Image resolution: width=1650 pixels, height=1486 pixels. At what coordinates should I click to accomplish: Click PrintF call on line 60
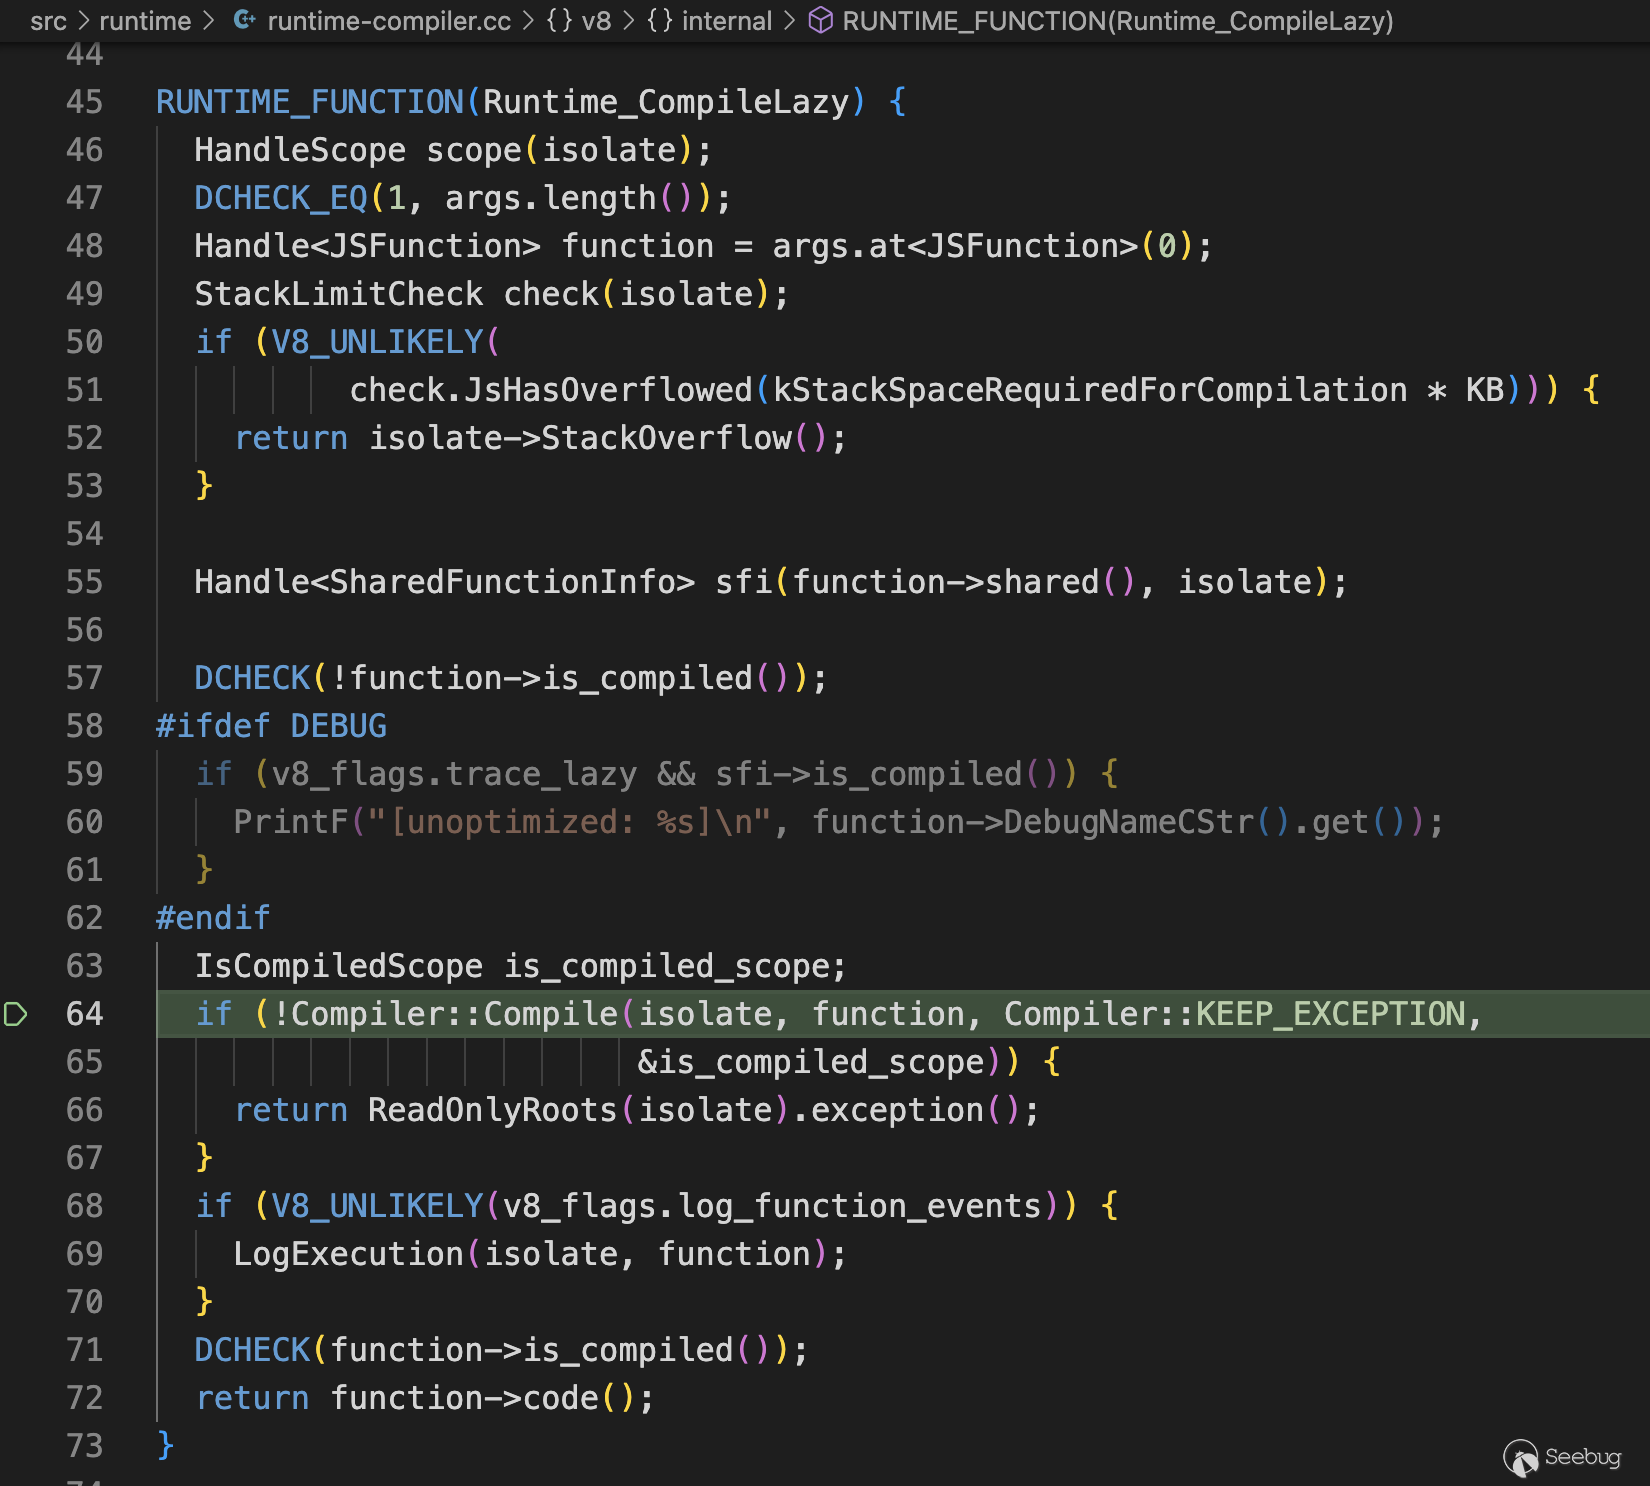tap(290, 822)
